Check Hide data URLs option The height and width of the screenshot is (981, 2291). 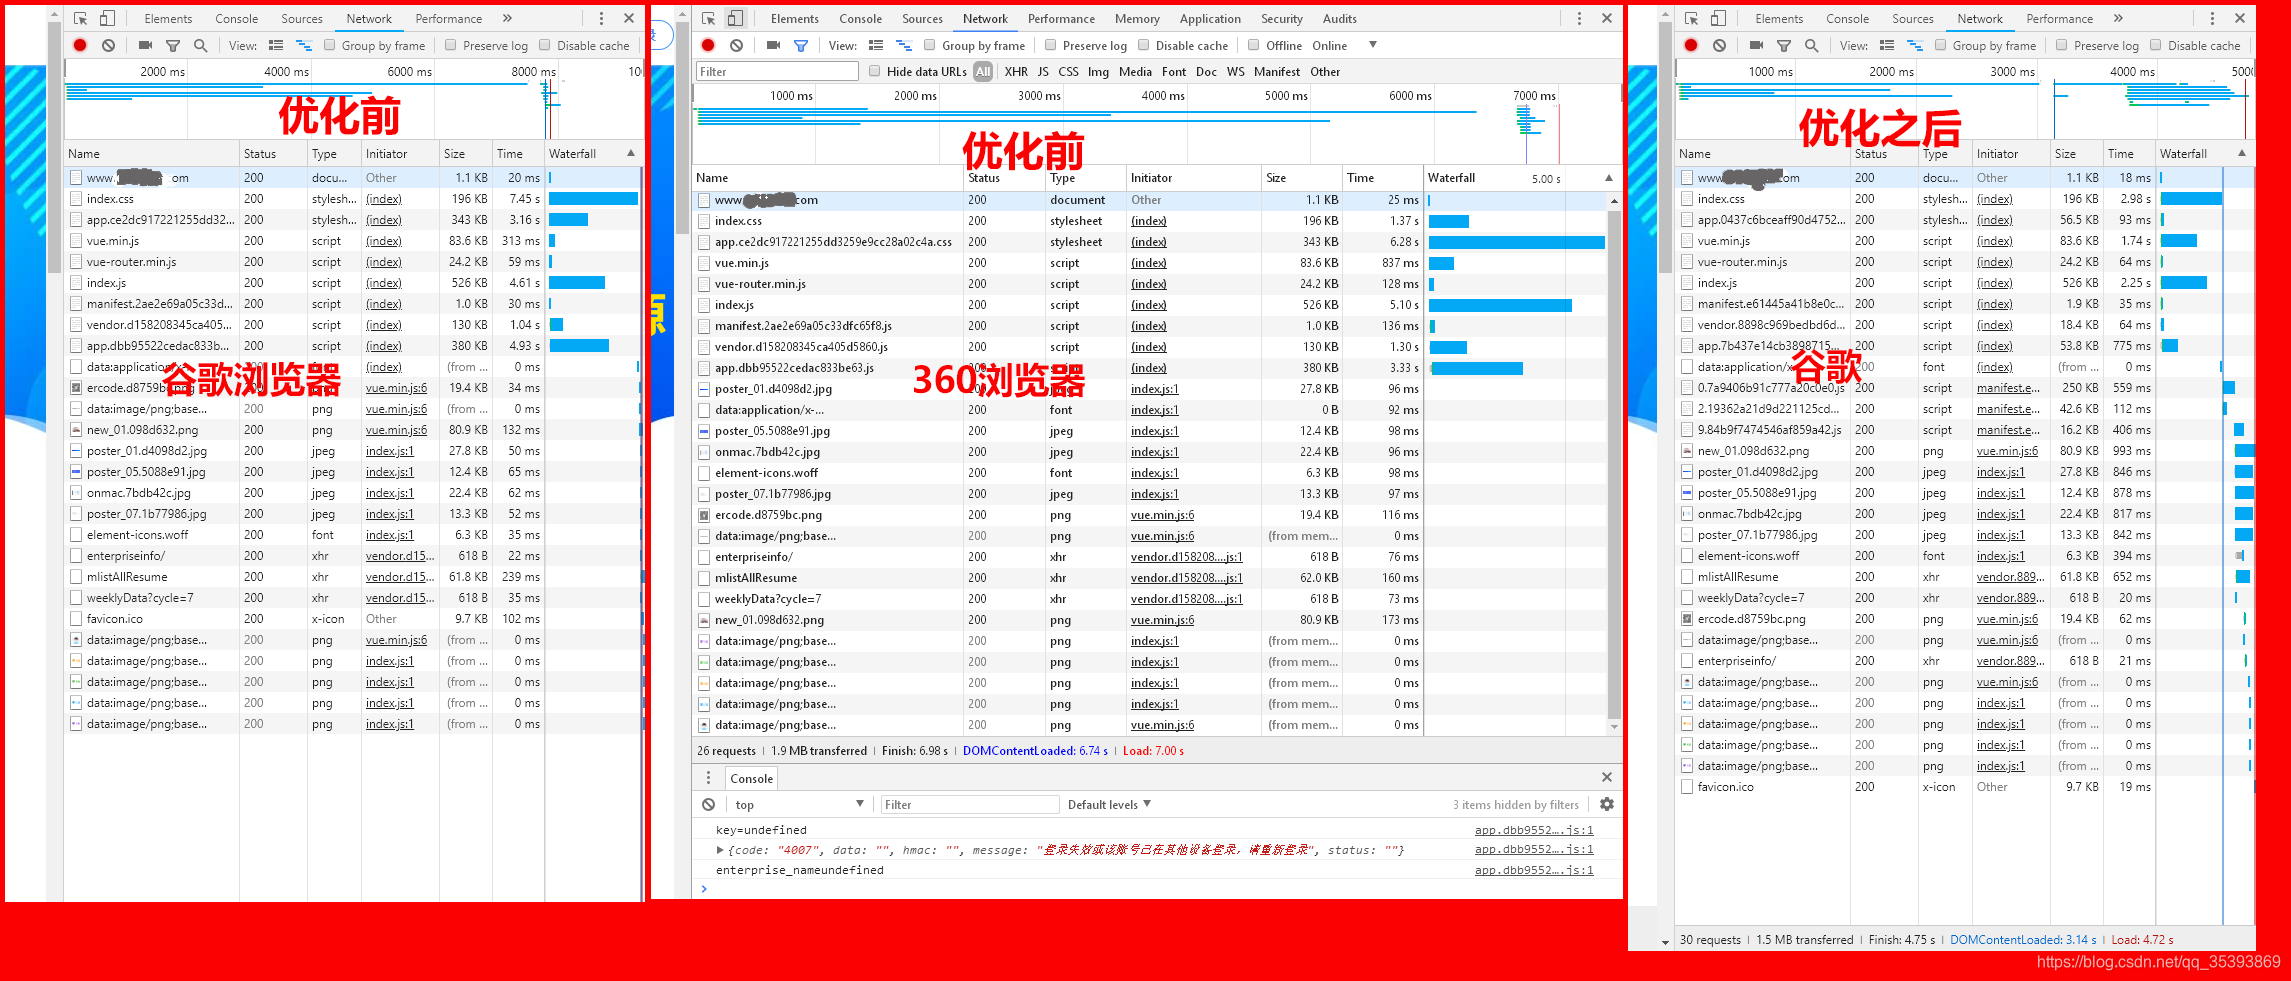(x=875, y=71)
